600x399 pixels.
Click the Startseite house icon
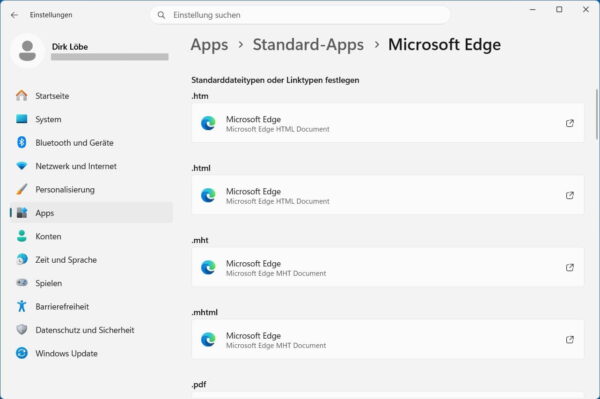pos(22,96)
